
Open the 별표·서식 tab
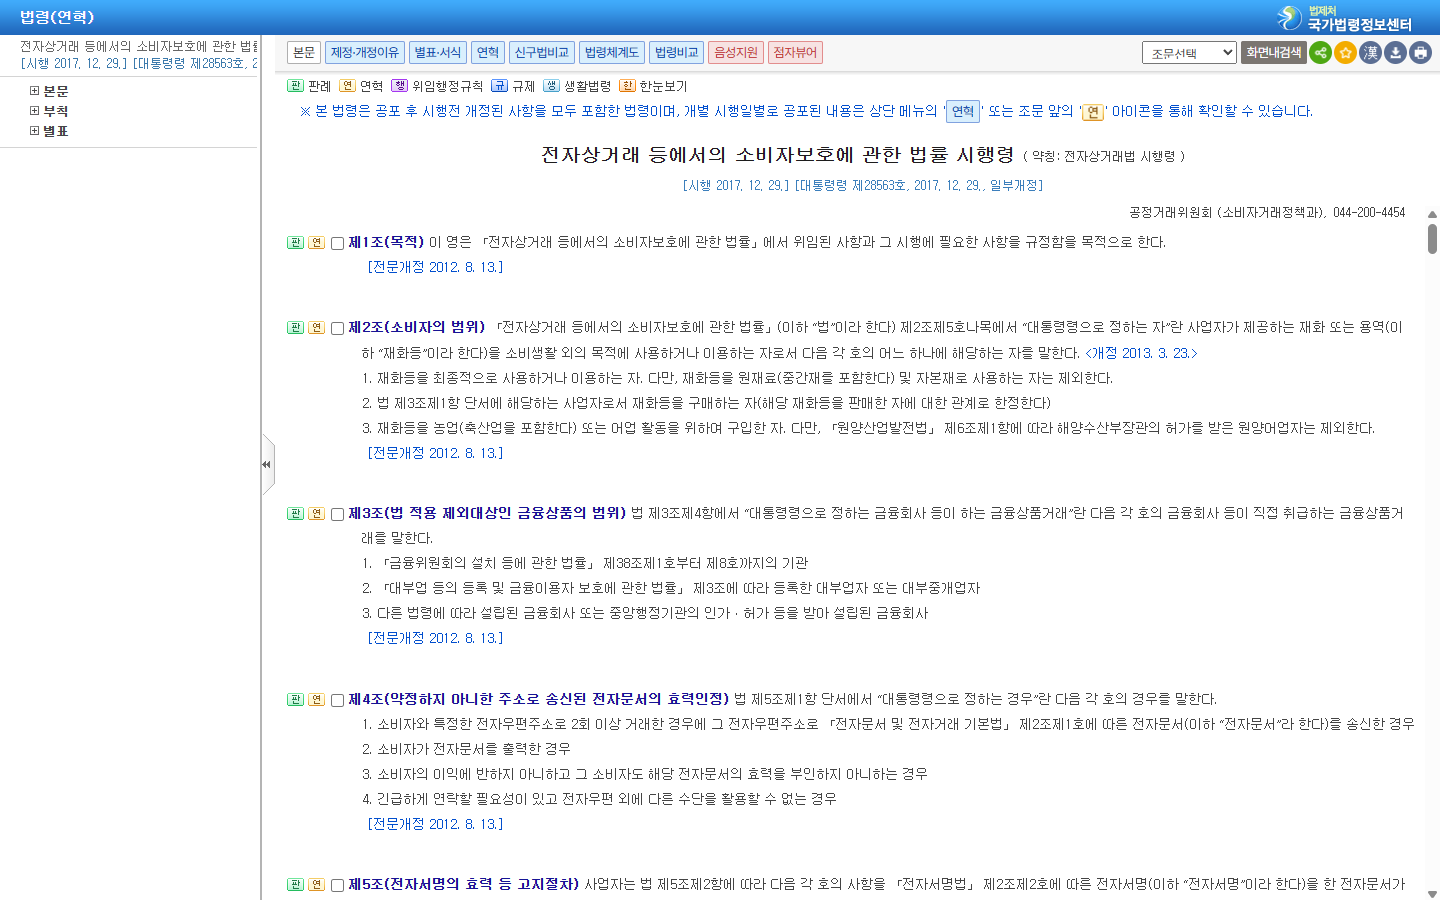[x=437, y=52]
